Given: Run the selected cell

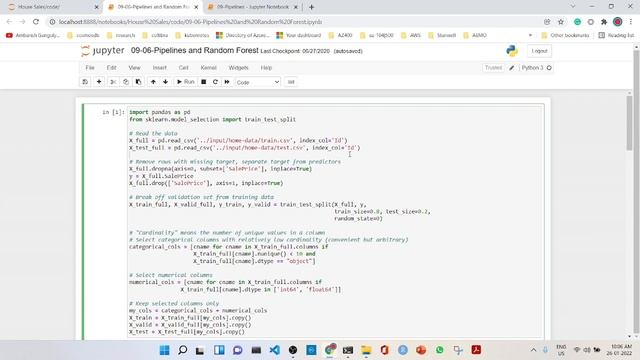Looking at the screenshot, I should pyautogui.click(x=186, y=82).
